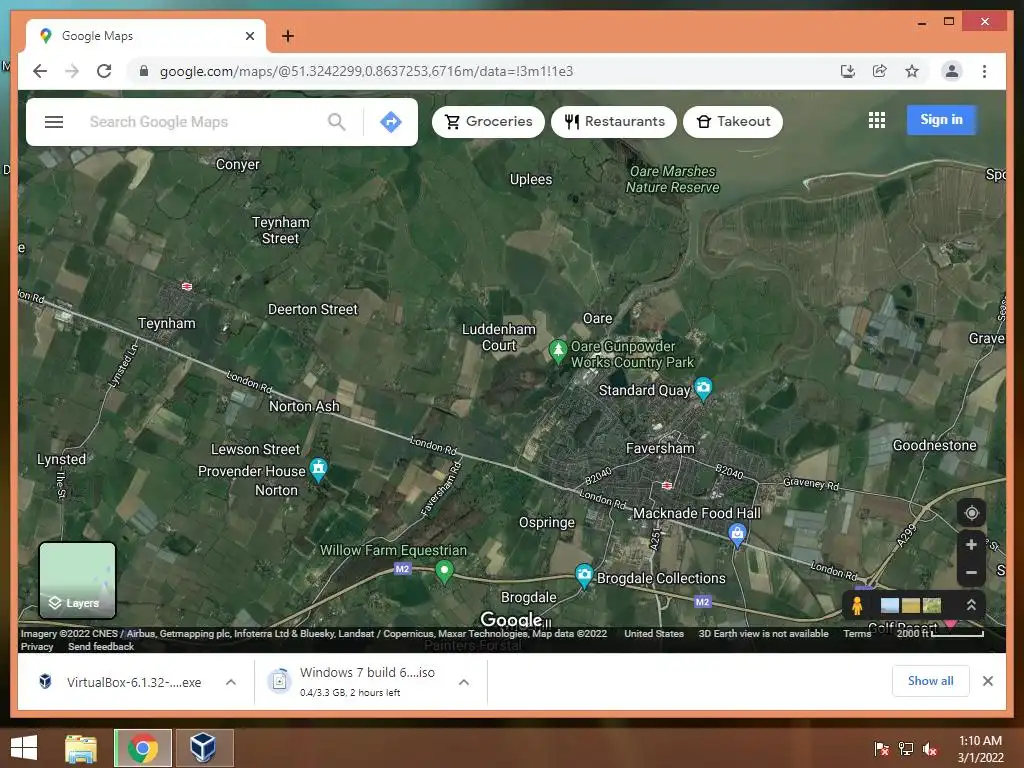Click the Conyer place label
The image size is (1024, 768).
pyautogui.click(x=238, y=165)
